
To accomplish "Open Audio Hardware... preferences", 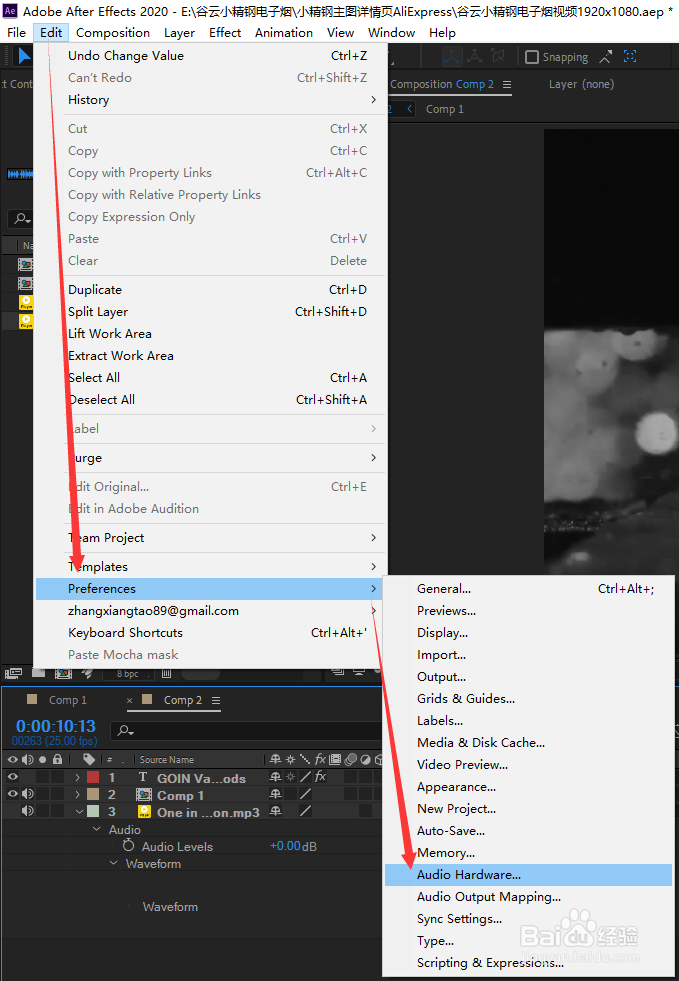I will pos(528,875).
